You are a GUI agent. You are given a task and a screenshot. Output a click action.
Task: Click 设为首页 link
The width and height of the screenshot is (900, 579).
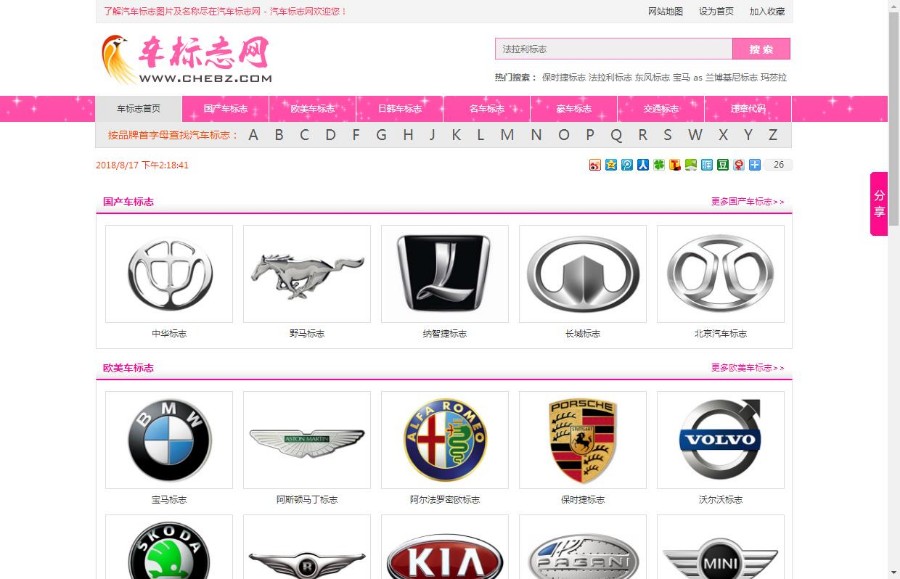(716, 11)
